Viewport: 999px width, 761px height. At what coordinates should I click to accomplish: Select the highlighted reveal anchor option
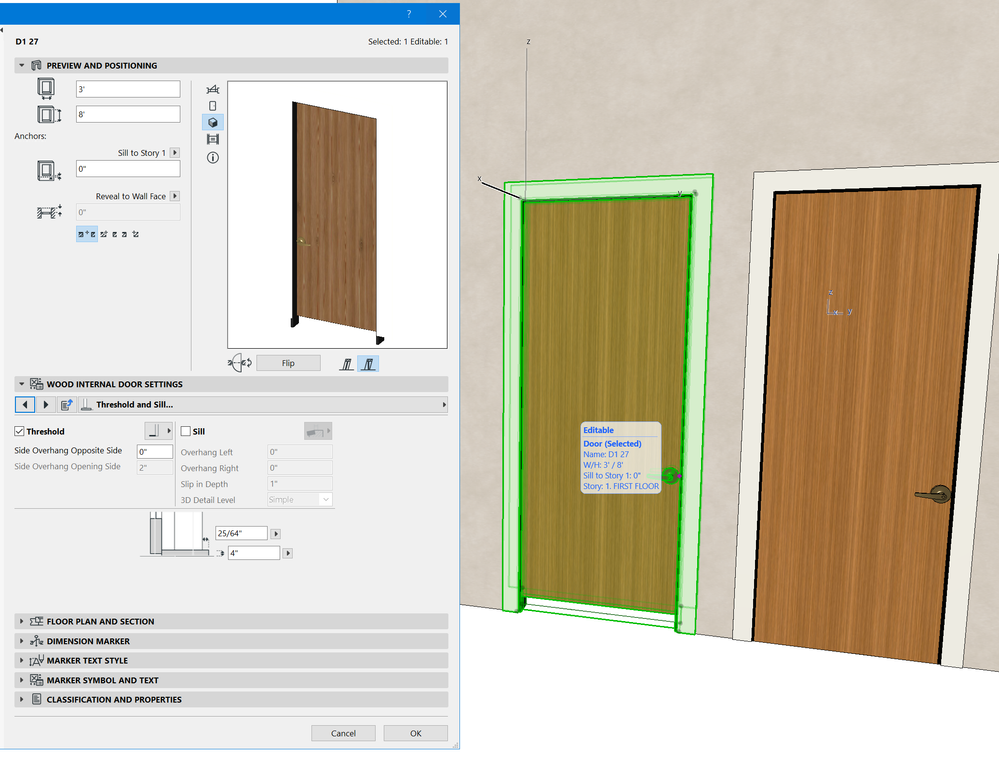point(87,235)
